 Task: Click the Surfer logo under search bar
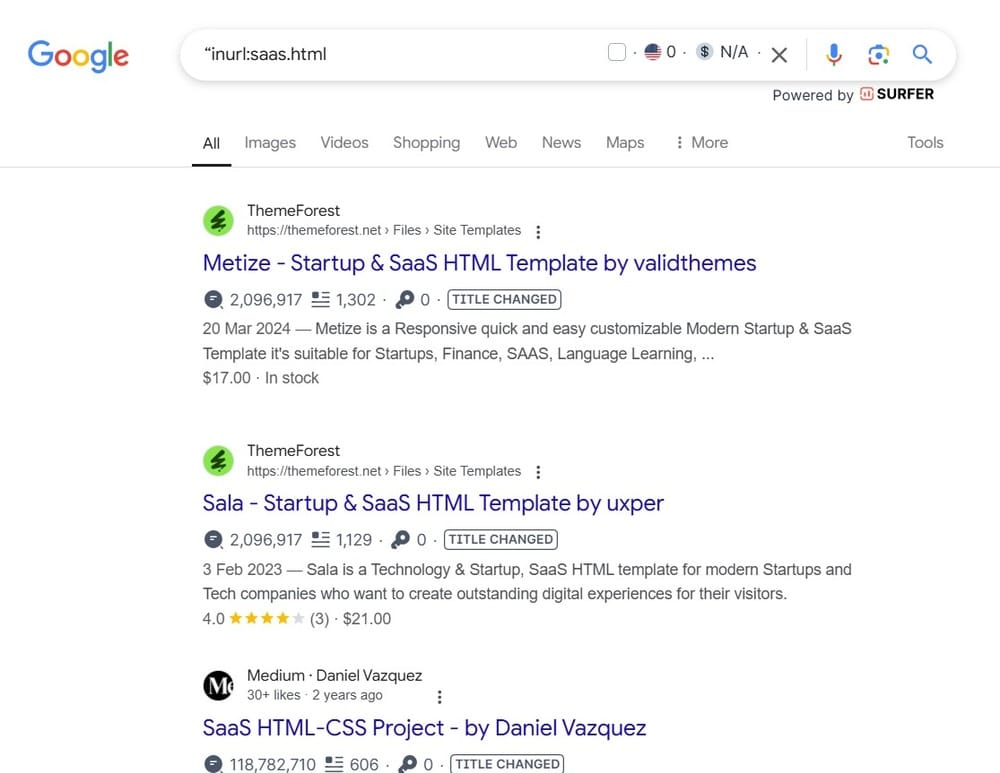pos(897,94)
